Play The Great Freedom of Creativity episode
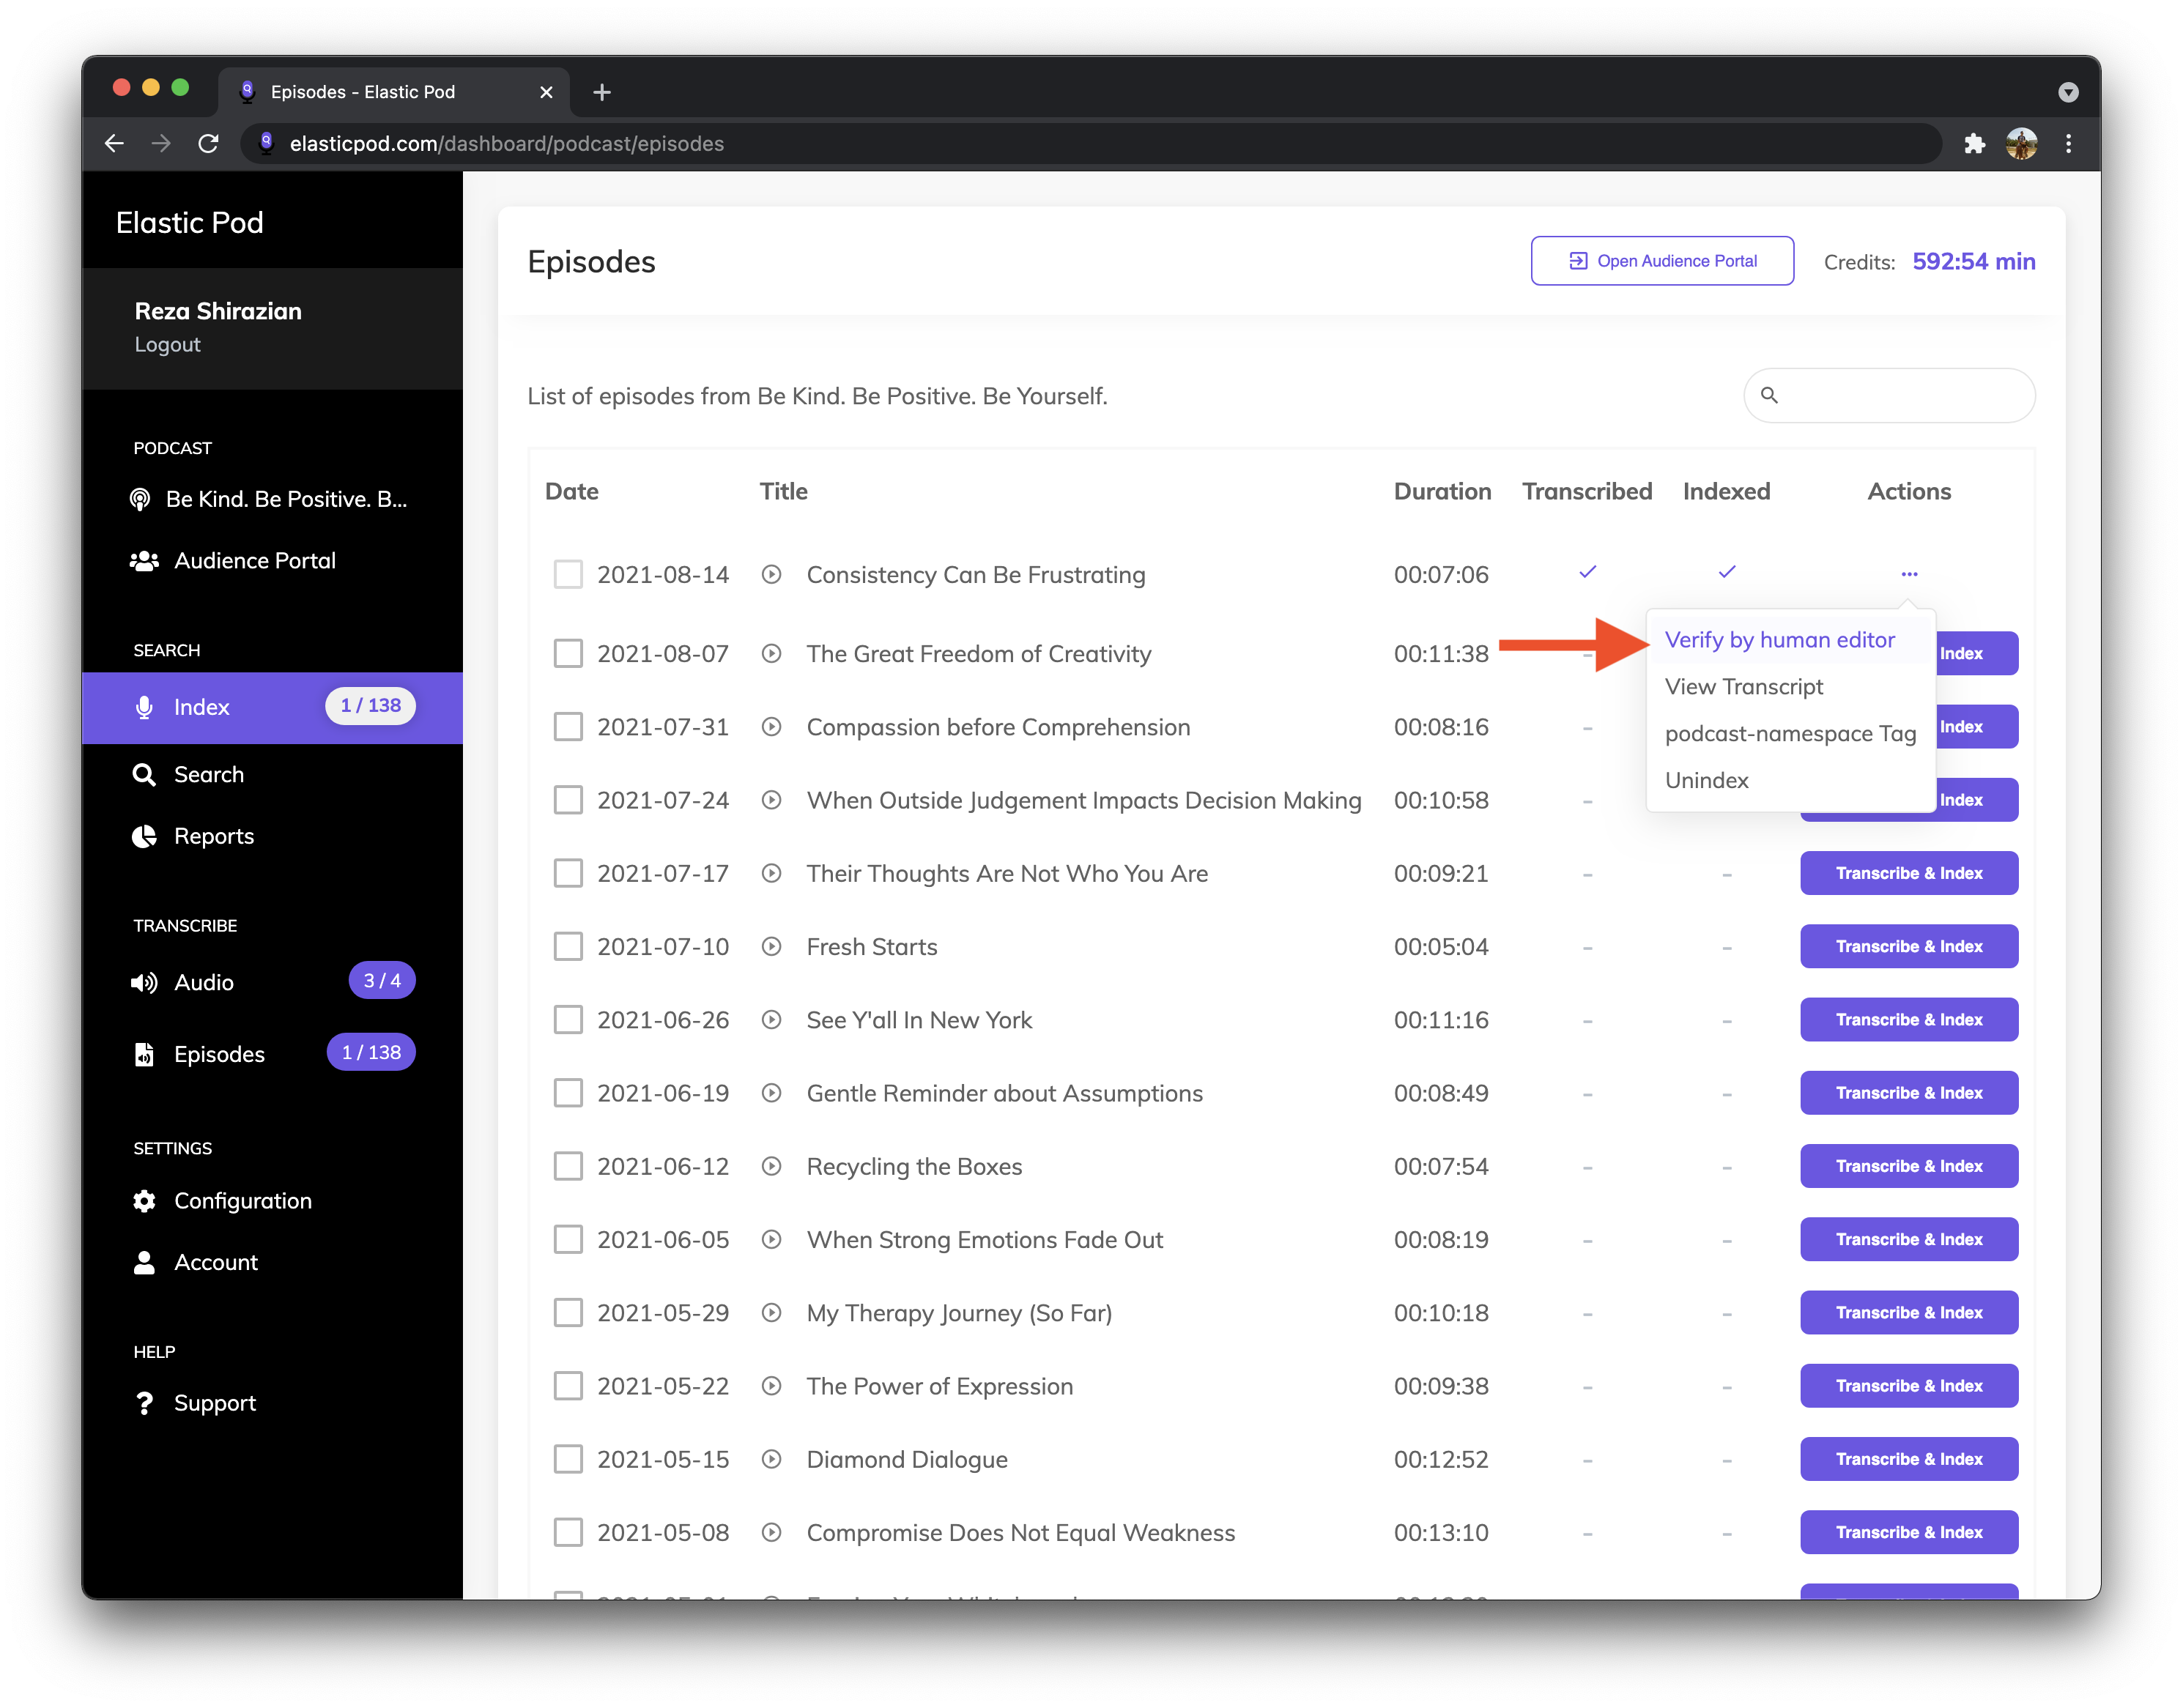This screenshot has height=1708, width=2183. 771,653
